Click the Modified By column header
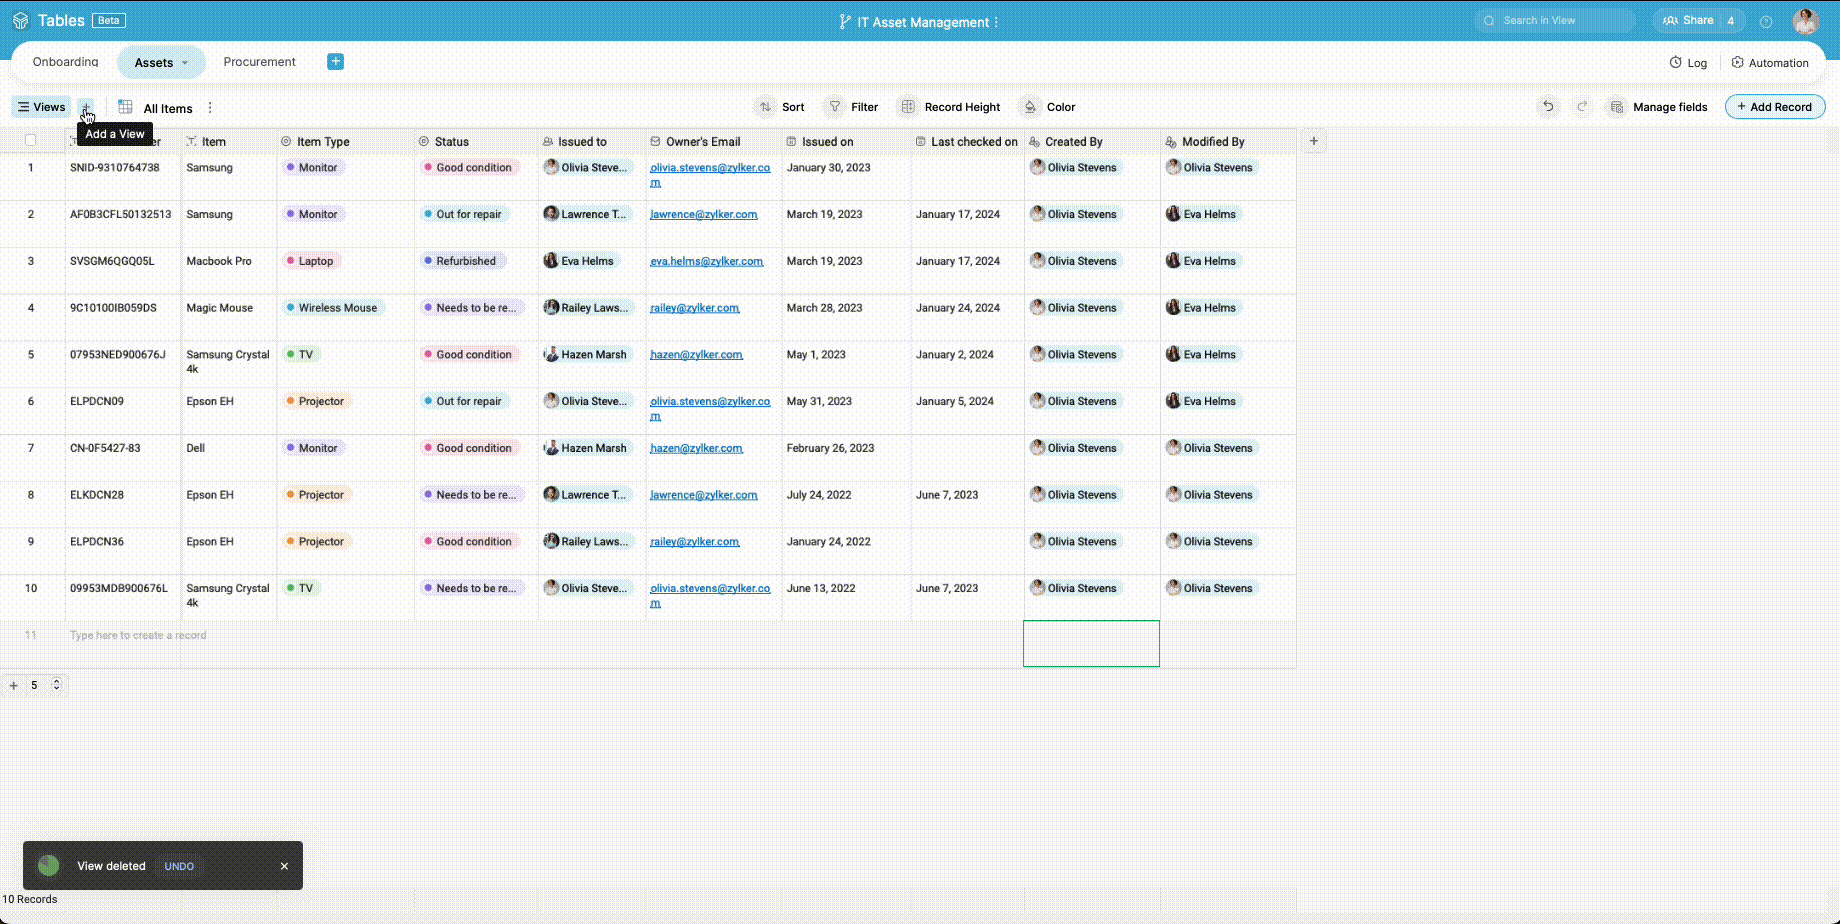The width and height of the screenshot is (1840, 924). coord(1228,142)
